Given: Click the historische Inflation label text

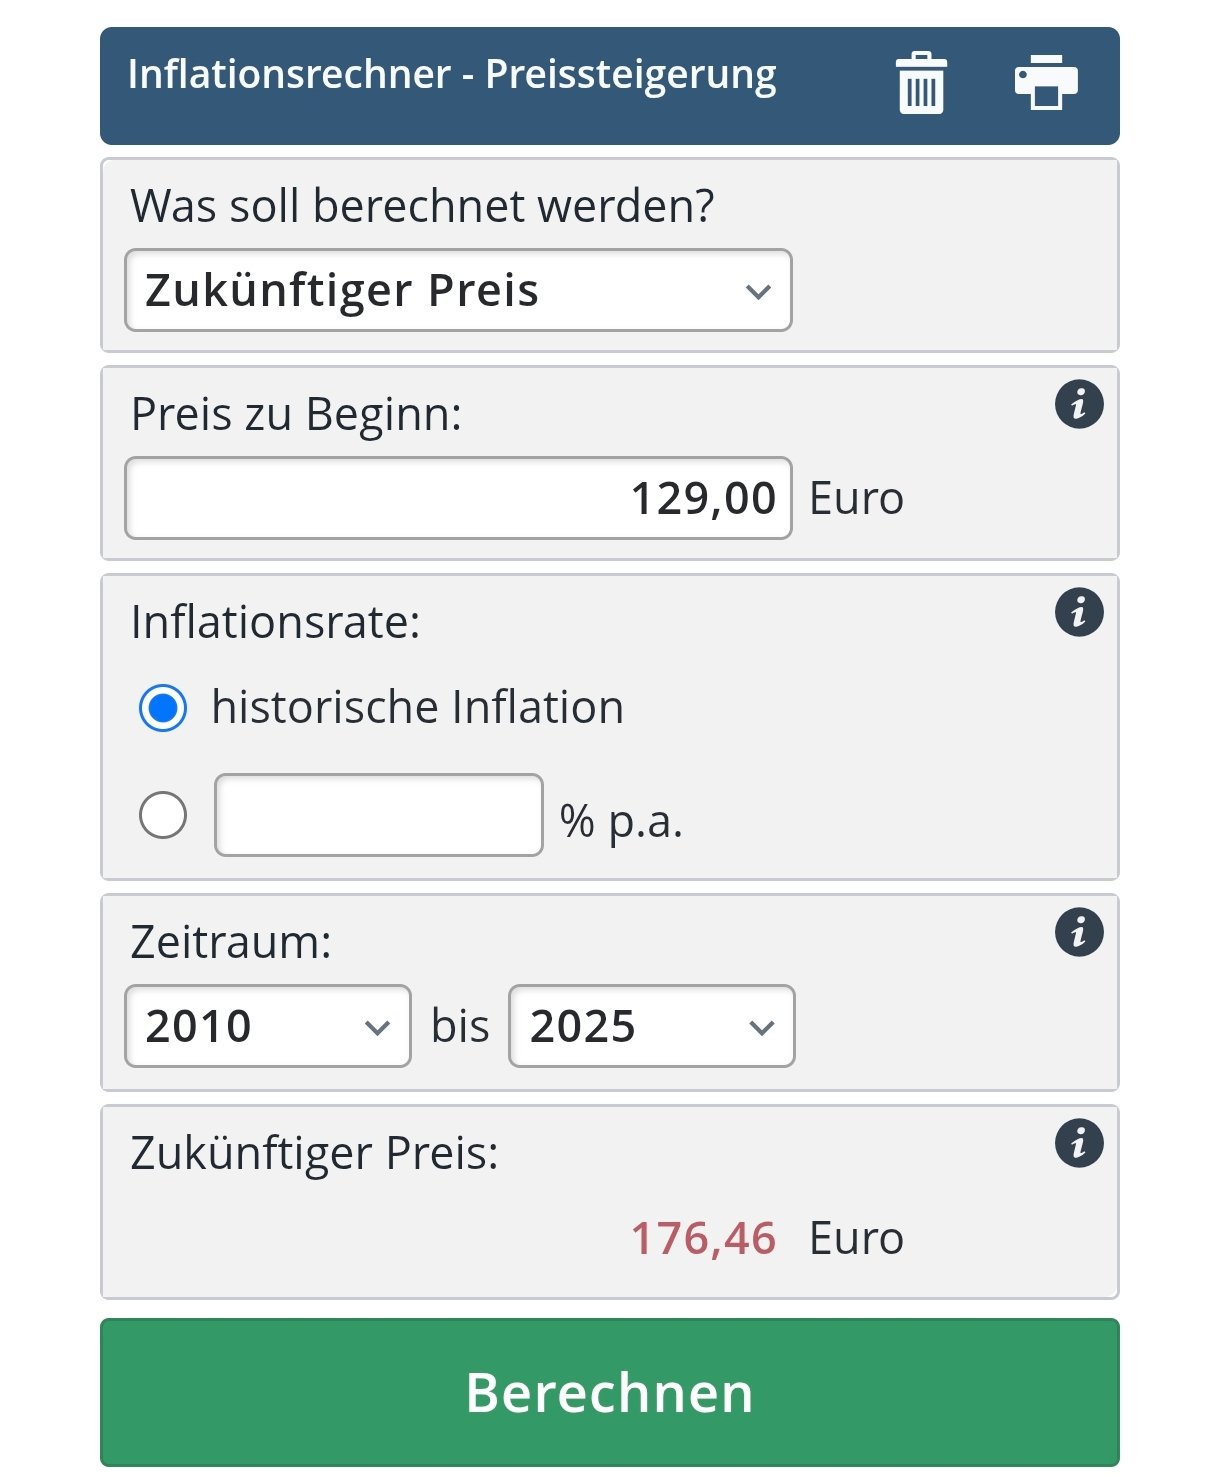Looking at the screenshot, I should (417, 707).
